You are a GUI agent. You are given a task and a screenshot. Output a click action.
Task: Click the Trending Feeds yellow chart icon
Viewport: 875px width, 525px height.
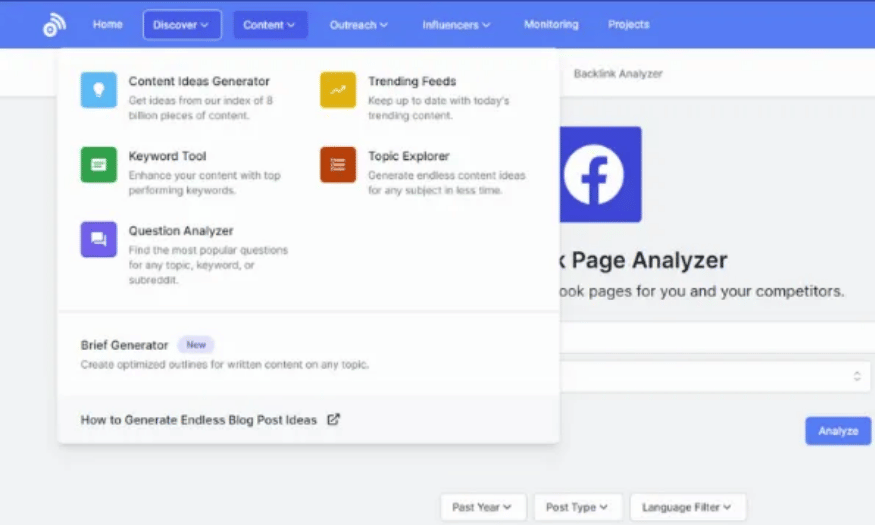pyautogui.click(x=338, y=90)
